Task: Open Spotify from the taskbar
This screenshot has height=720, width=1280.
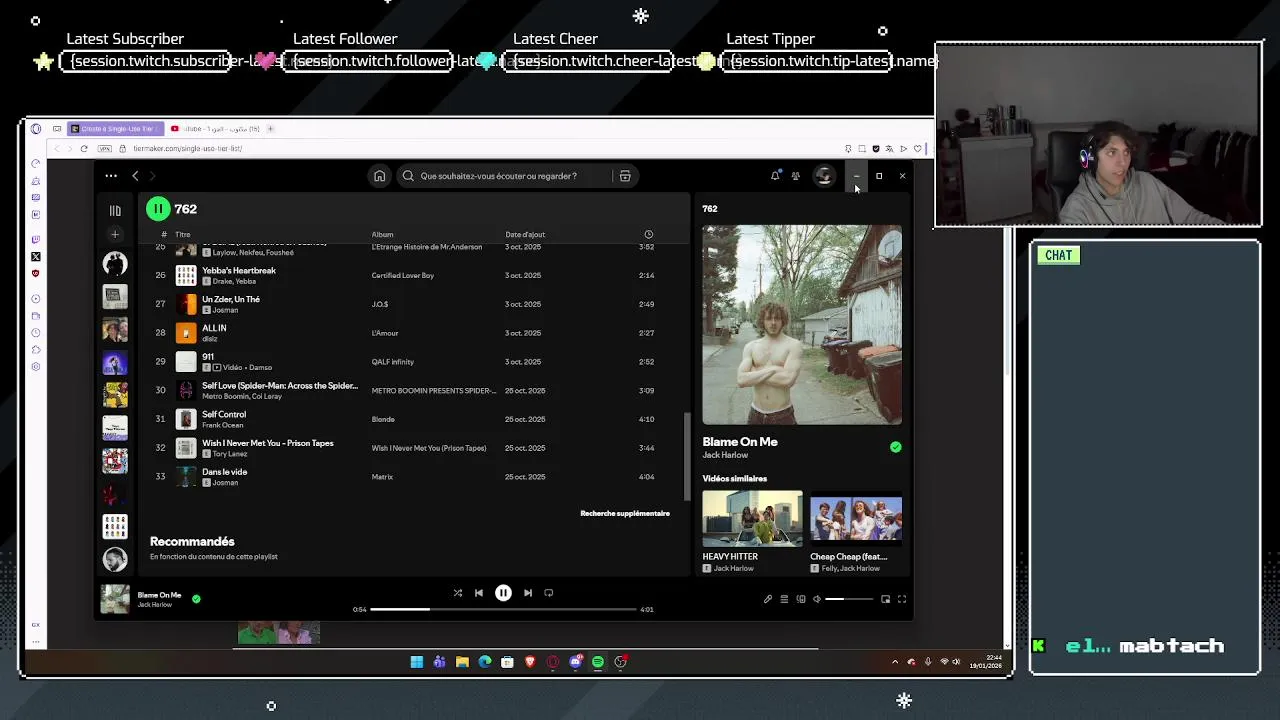Action: pos(598,662)
